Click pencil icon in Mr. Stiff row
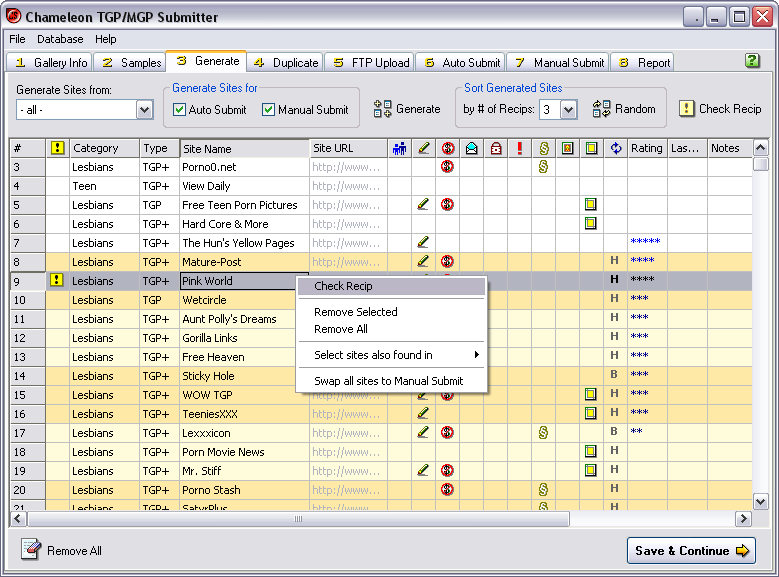779x577 pixels. (x=423, y=470)
